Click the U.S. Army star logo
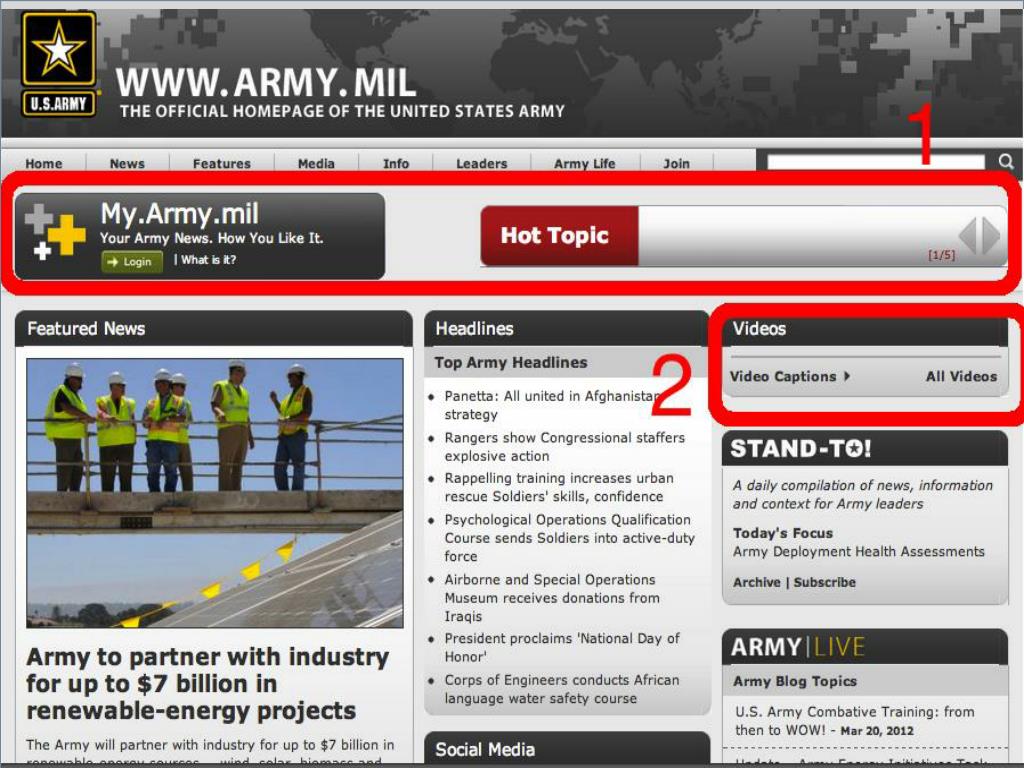This screenshot has height=768, width=1024. coord(59,64)
